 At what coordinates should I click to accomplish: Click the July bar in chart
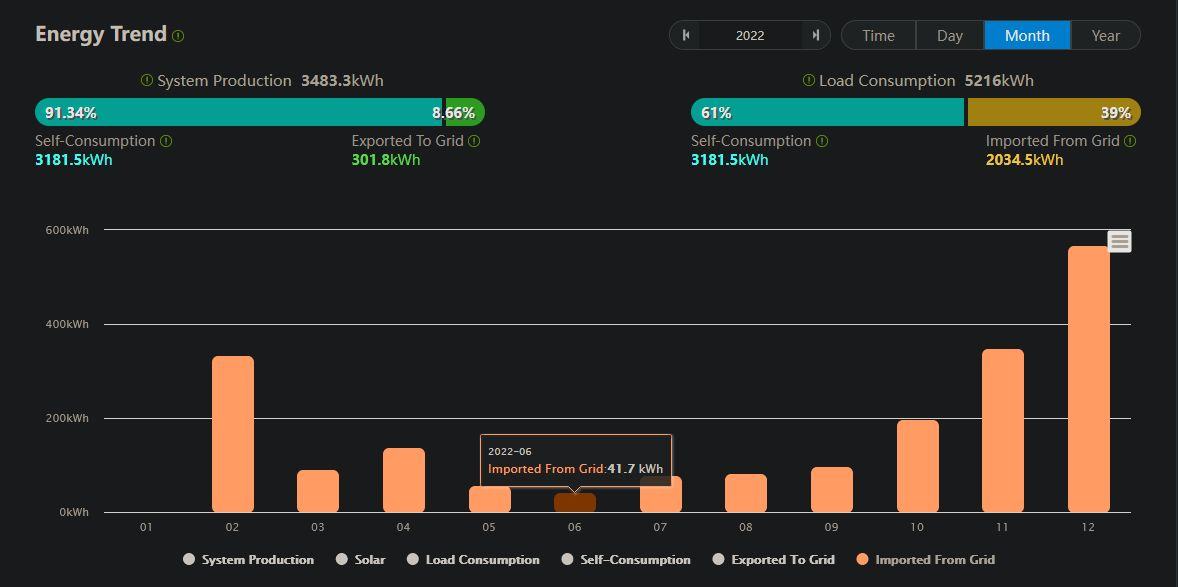tap(660, 496)
